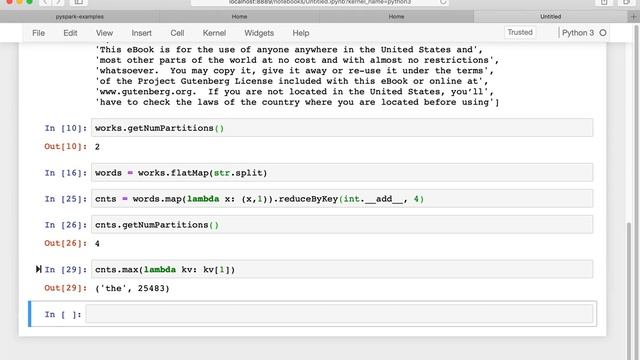Click the 'This eBook is for the use' line
Image resolution: width=640 pixels, height=360 pixels.
(x=289, y=50)
